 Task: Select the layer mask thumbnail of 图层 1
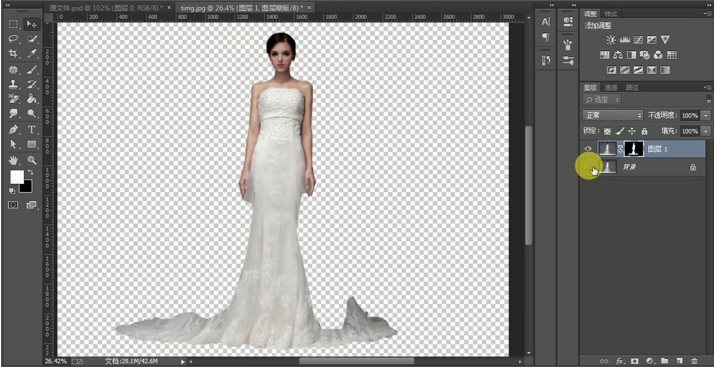pos(634,148)
